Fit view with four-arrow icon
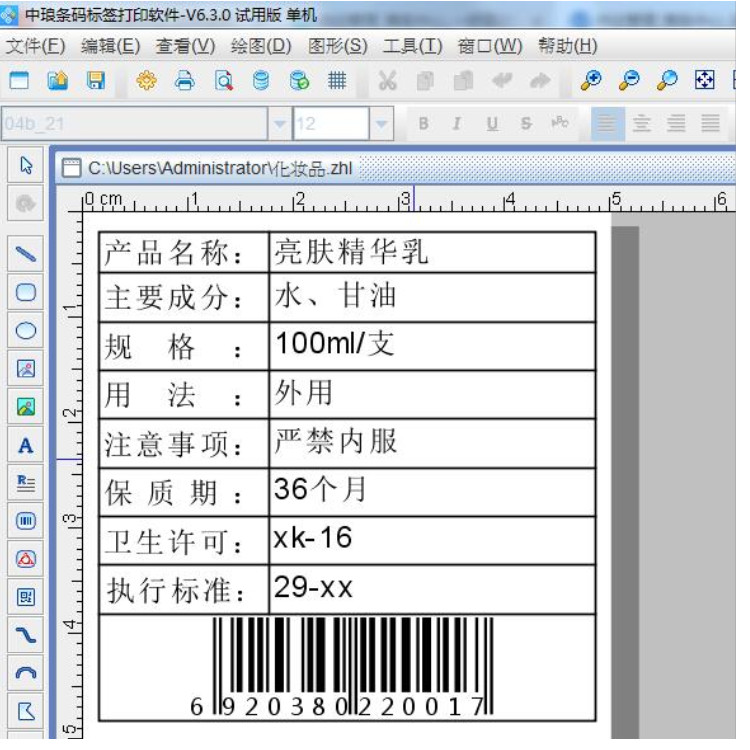This screenshot has height=750, width=750. pyautogui.click(x=705, y=80)
